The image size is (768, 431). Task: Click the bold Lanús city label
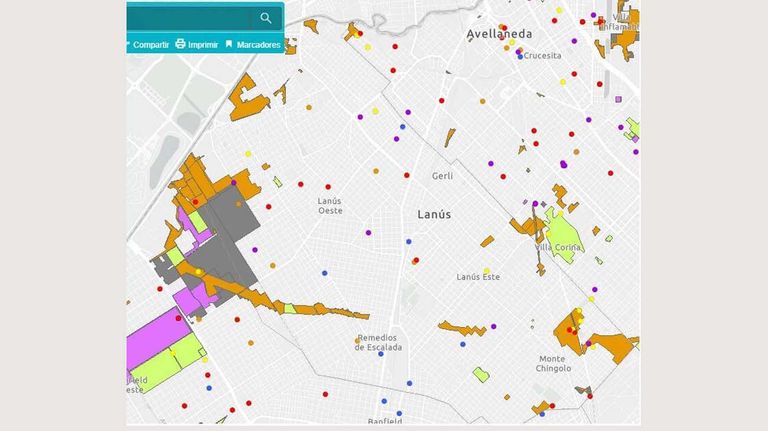434,215
